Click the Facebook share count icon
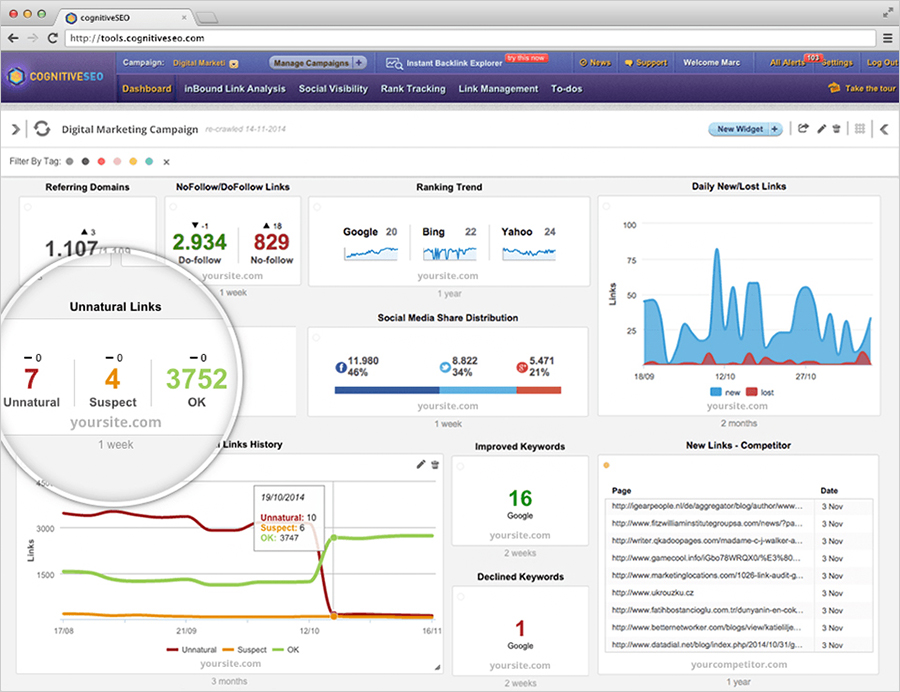The image size is (900, 692). point(341,367)
